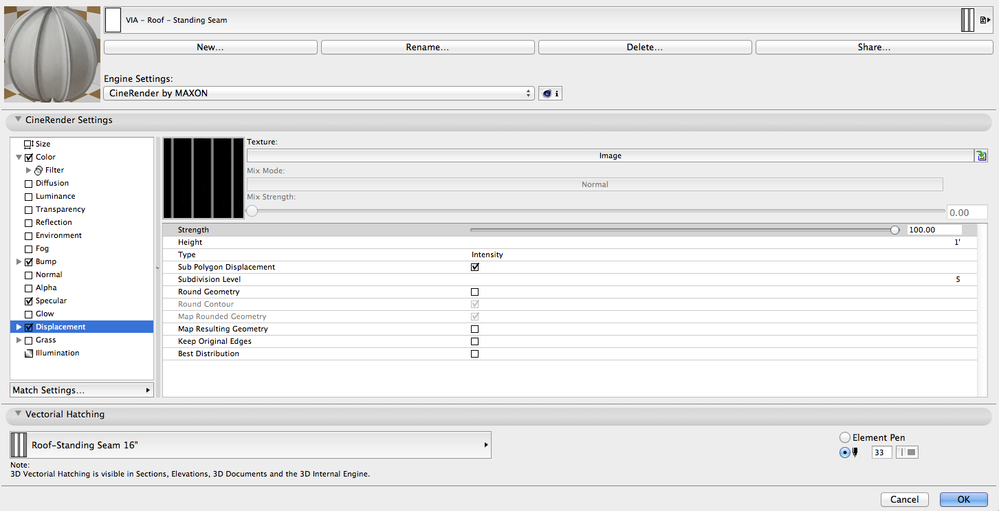Click the New... button

pos(210,47)
